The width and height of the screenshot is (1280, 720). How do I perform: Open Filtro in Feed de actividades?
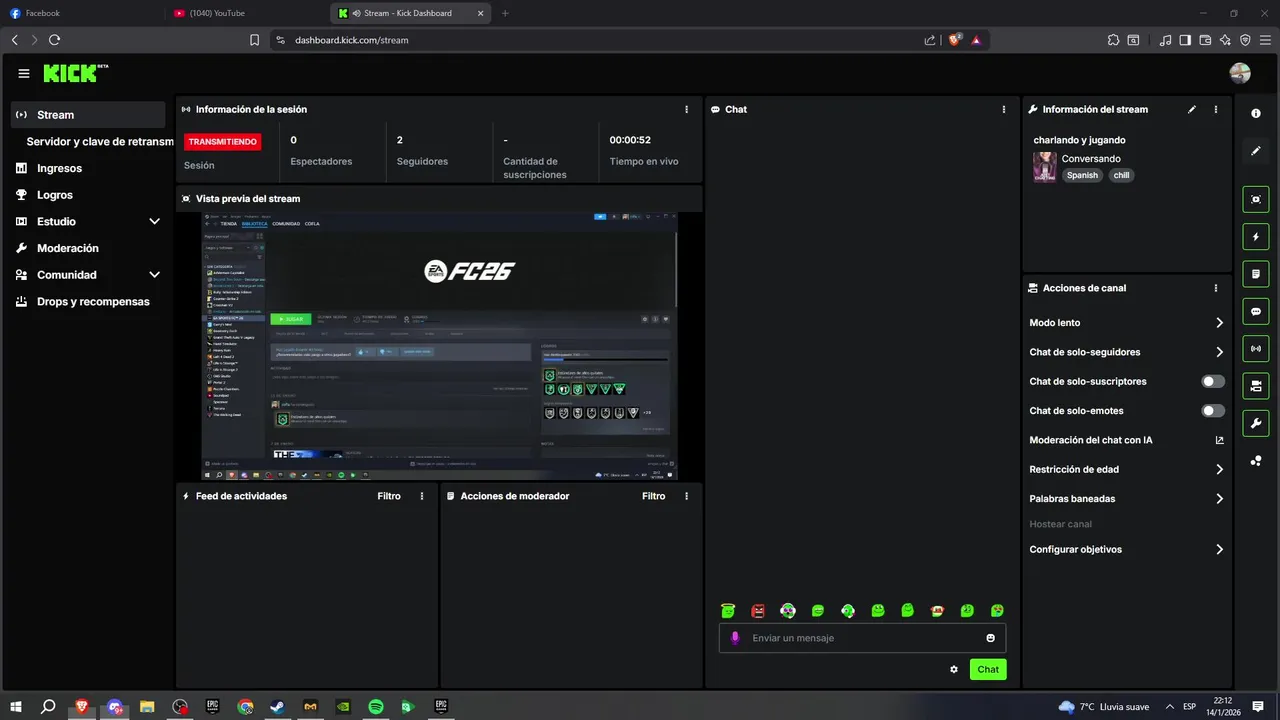(389, 496)
